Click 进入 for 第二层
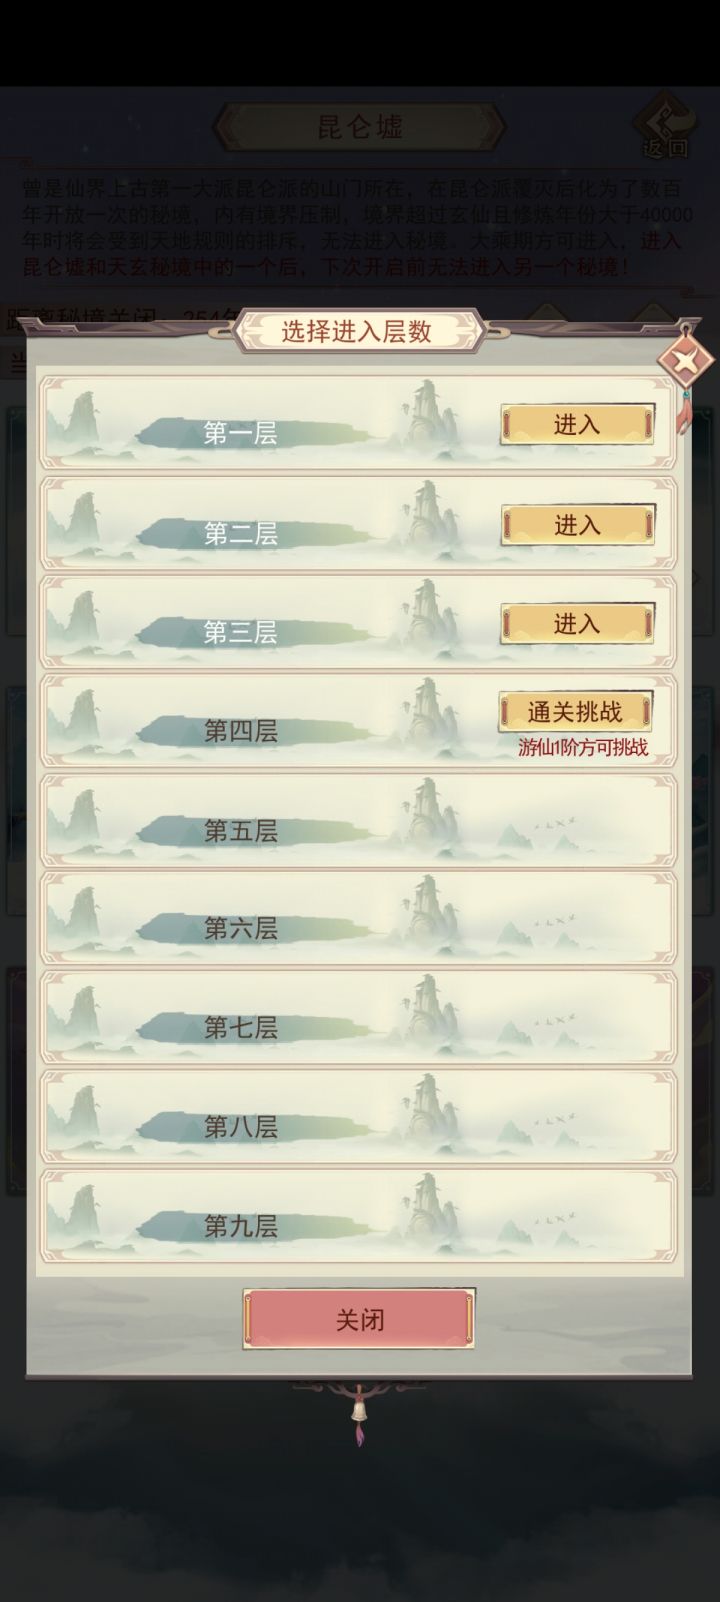720x1602 pixels. coord(577,524)
